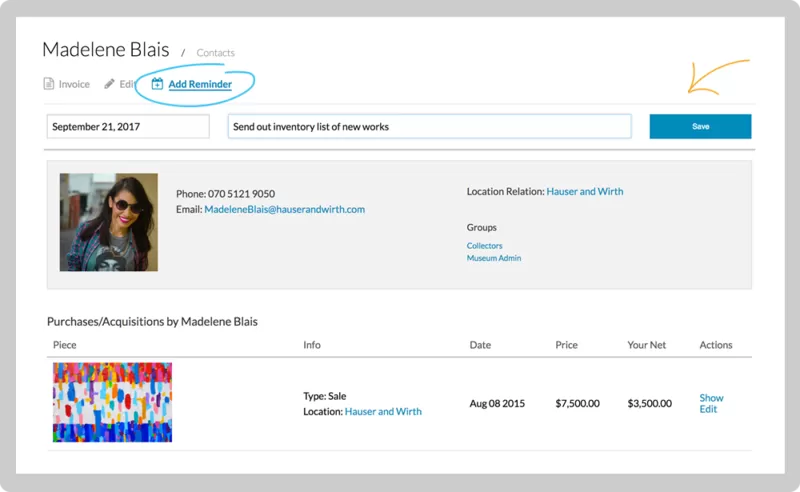Click the Type: Sale text
The width and height of the screenshot is (800, 492).
pyautogui.click(x=324, y=396)
